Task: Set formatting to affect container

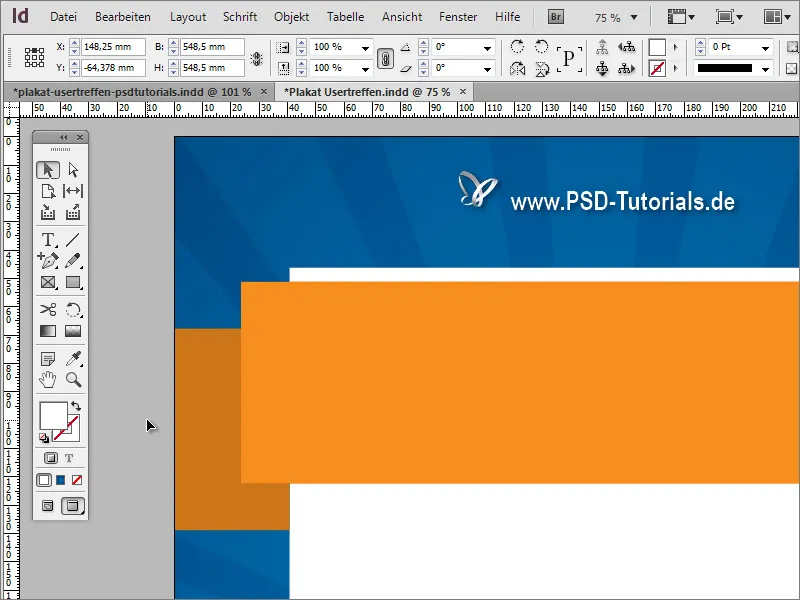Action: pyautogui.click(x=51, y=458)
